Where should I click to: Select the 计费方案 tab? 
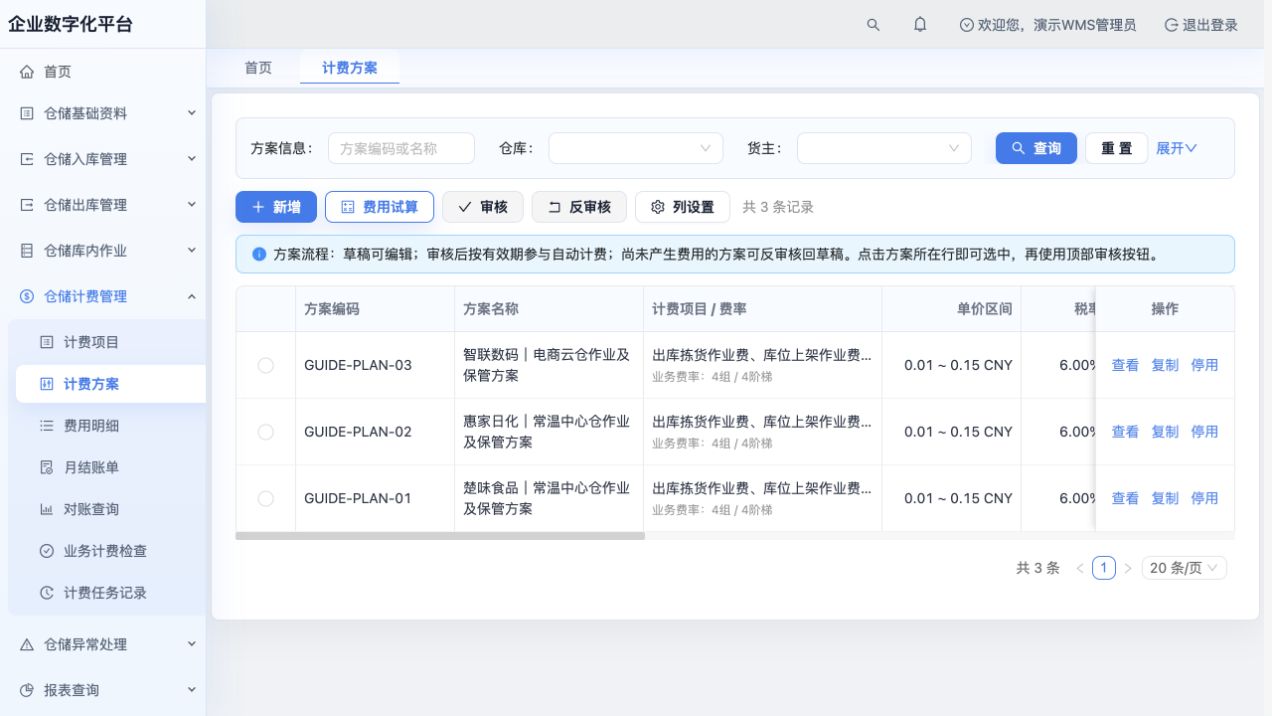pyautogui.click(x=350, y=68)
